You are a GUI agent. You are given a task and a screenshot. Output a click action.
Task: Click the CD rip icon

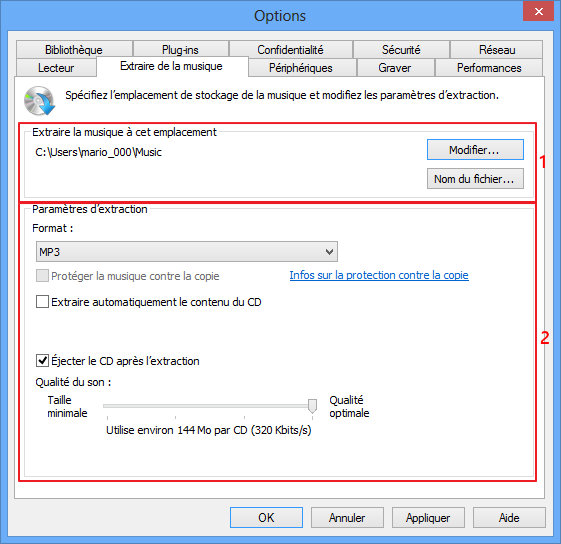(39, 101)
